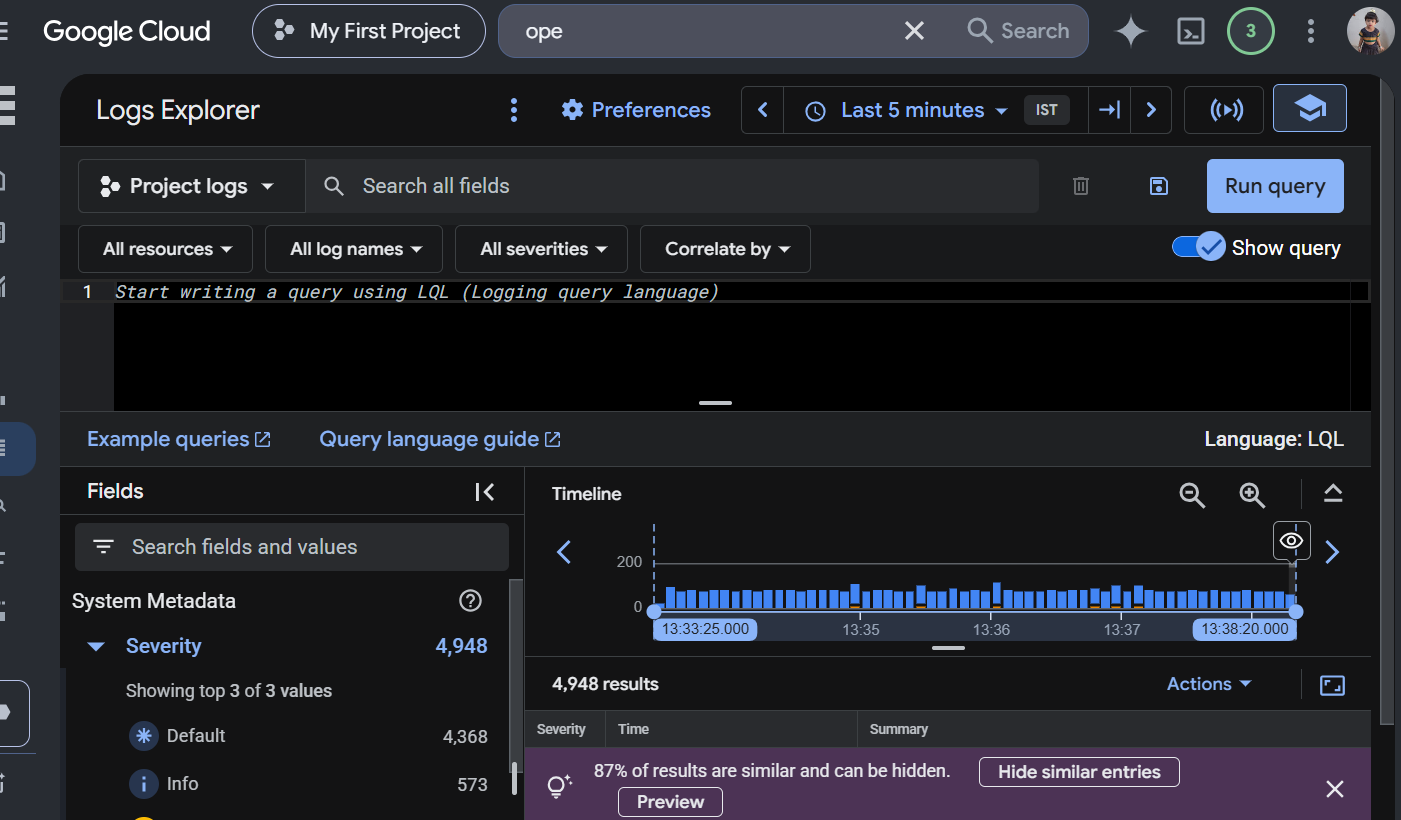
Task: Activate Cloud Shell terminal icon
Action: pos(1190,31)
